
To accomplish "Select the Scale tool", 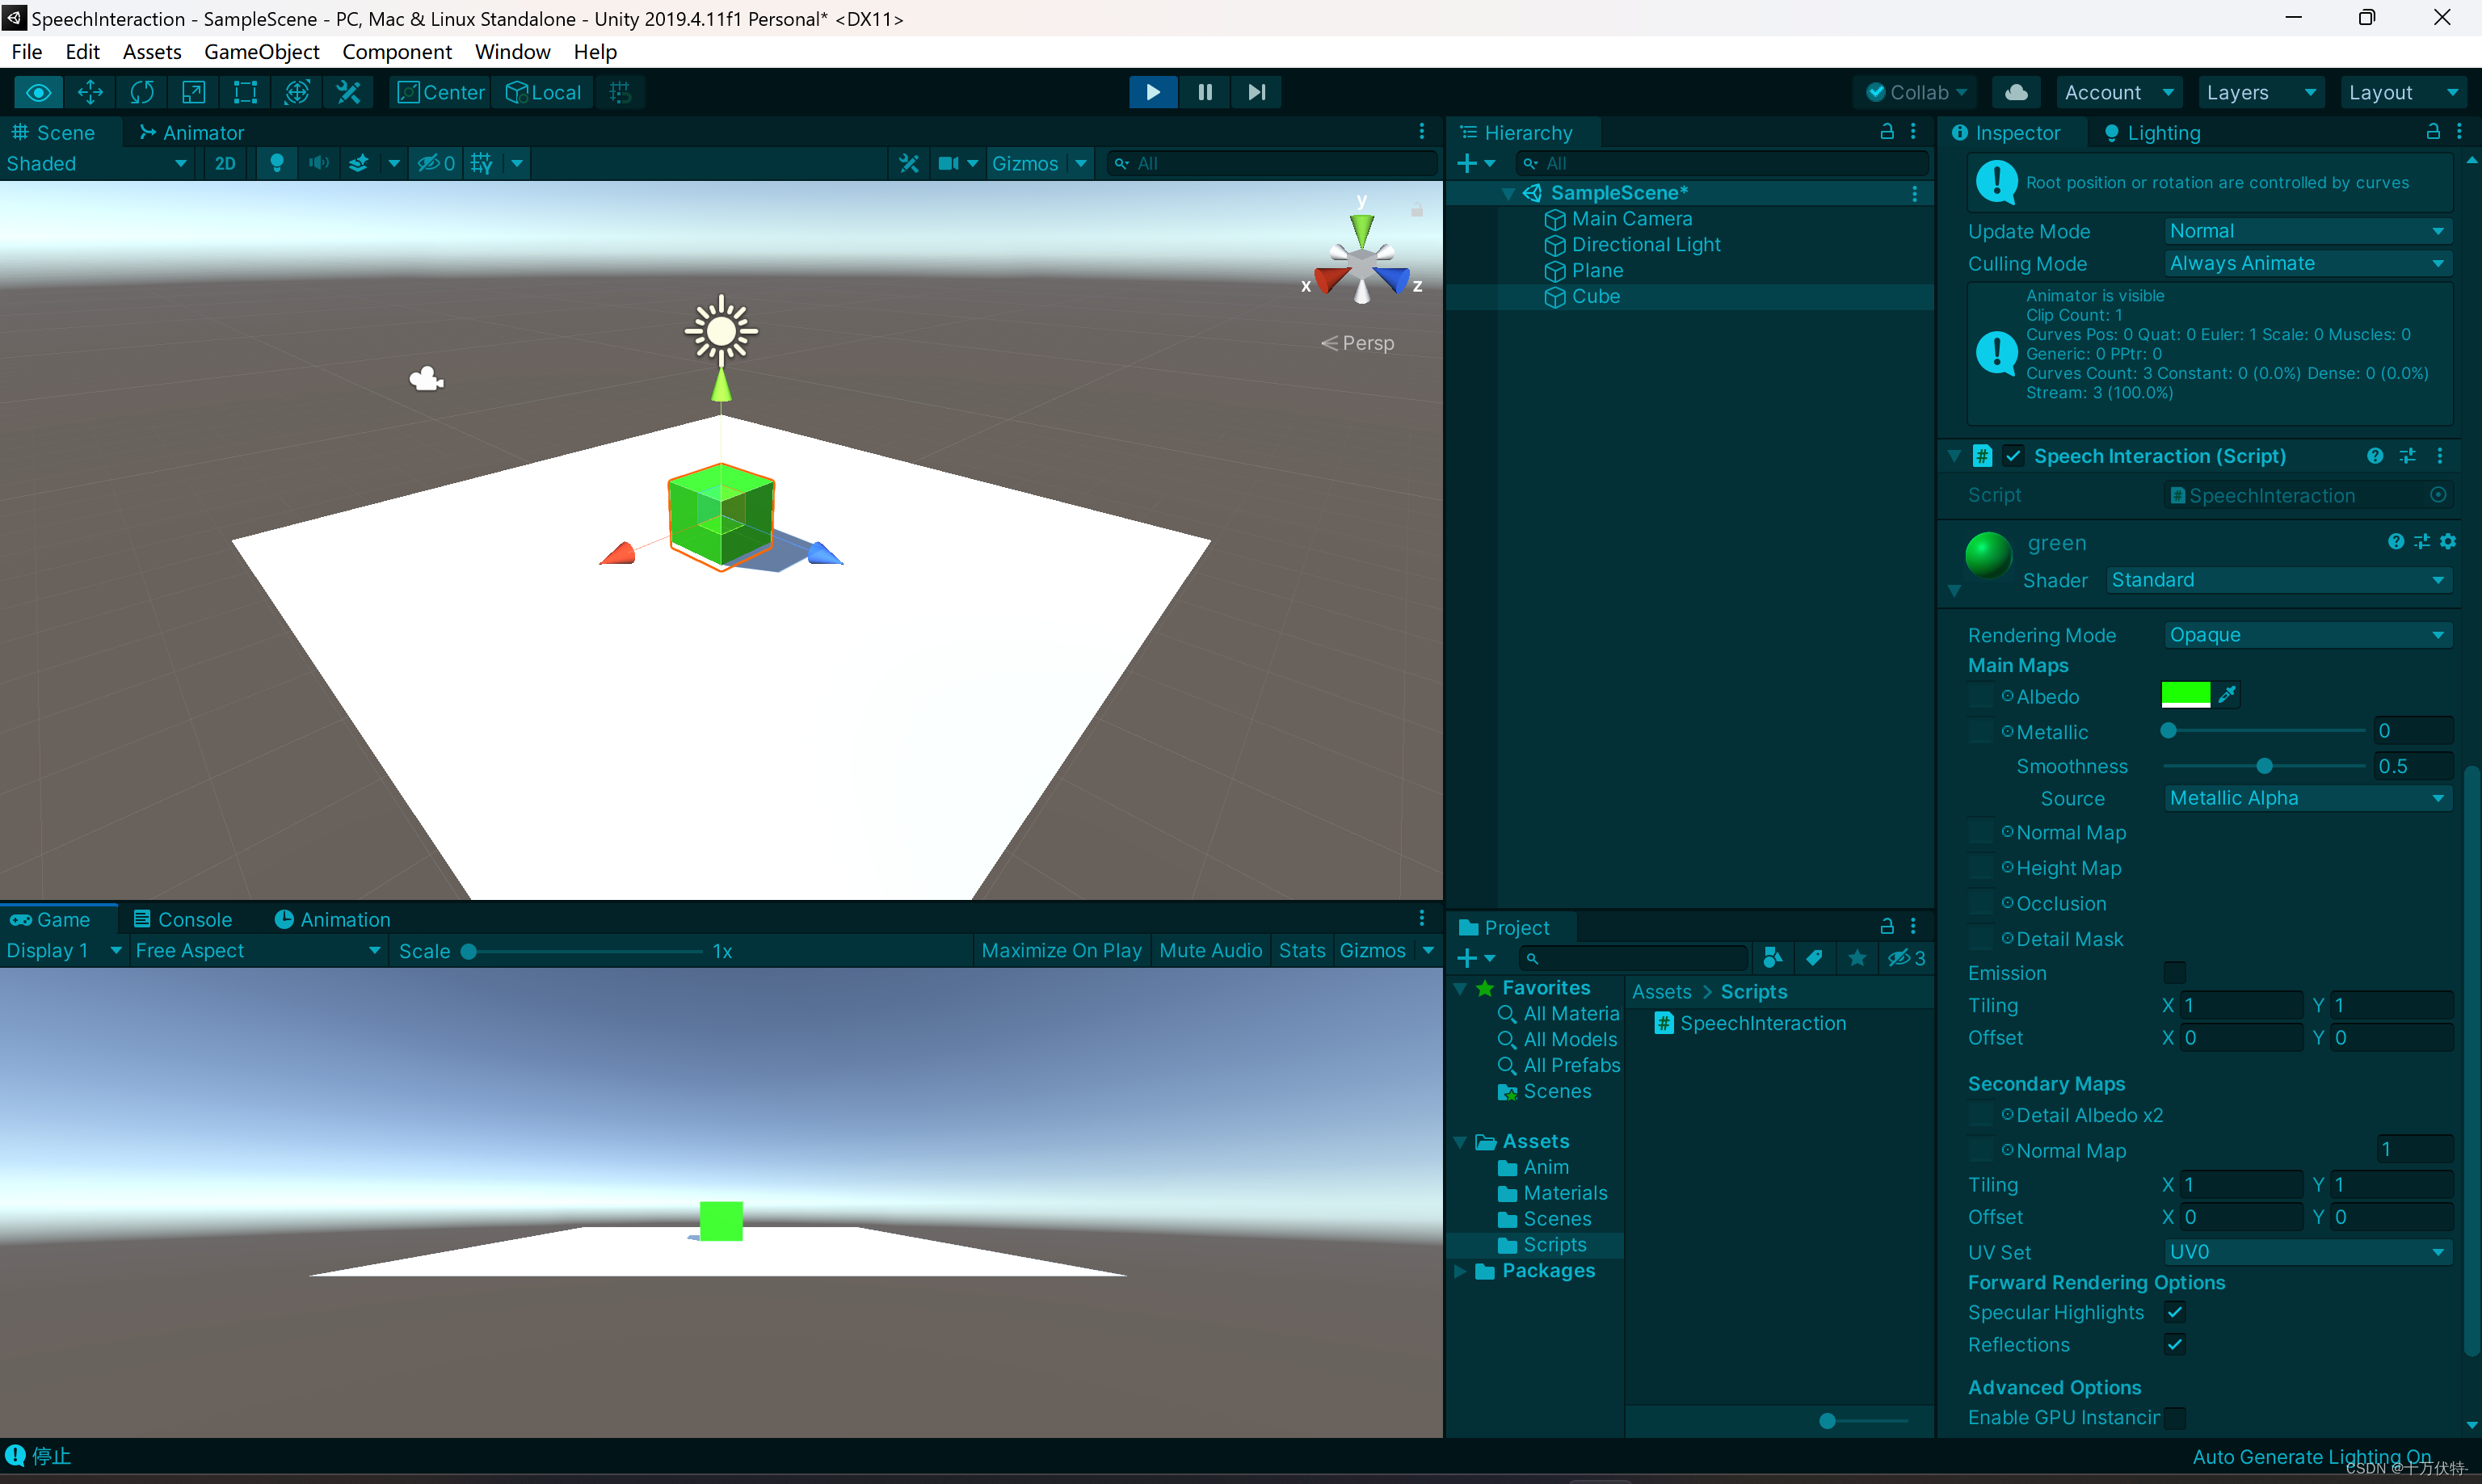I will [193, 92].
